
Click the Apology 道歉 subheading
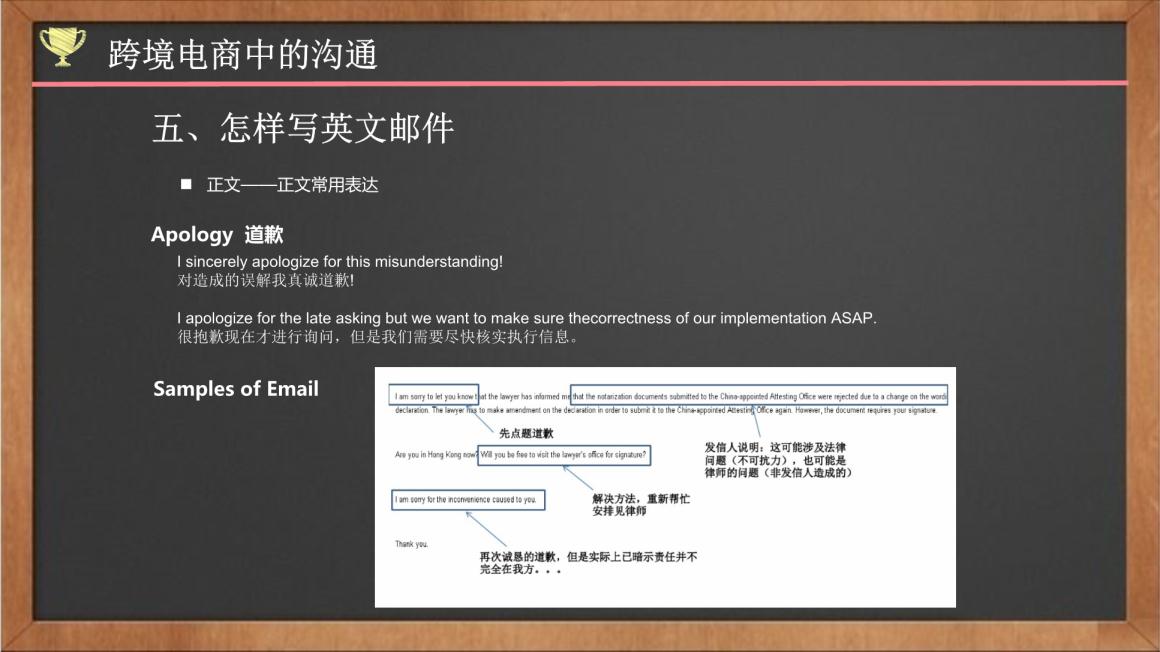pos(217,235)
